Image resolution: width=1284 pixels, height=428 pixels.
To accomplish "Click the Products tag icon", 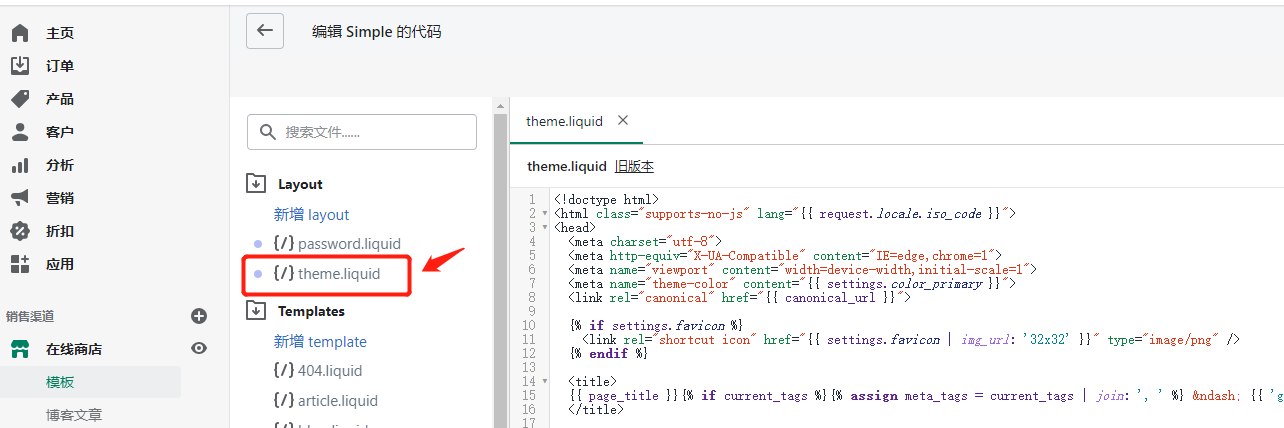I will (20, 99).
